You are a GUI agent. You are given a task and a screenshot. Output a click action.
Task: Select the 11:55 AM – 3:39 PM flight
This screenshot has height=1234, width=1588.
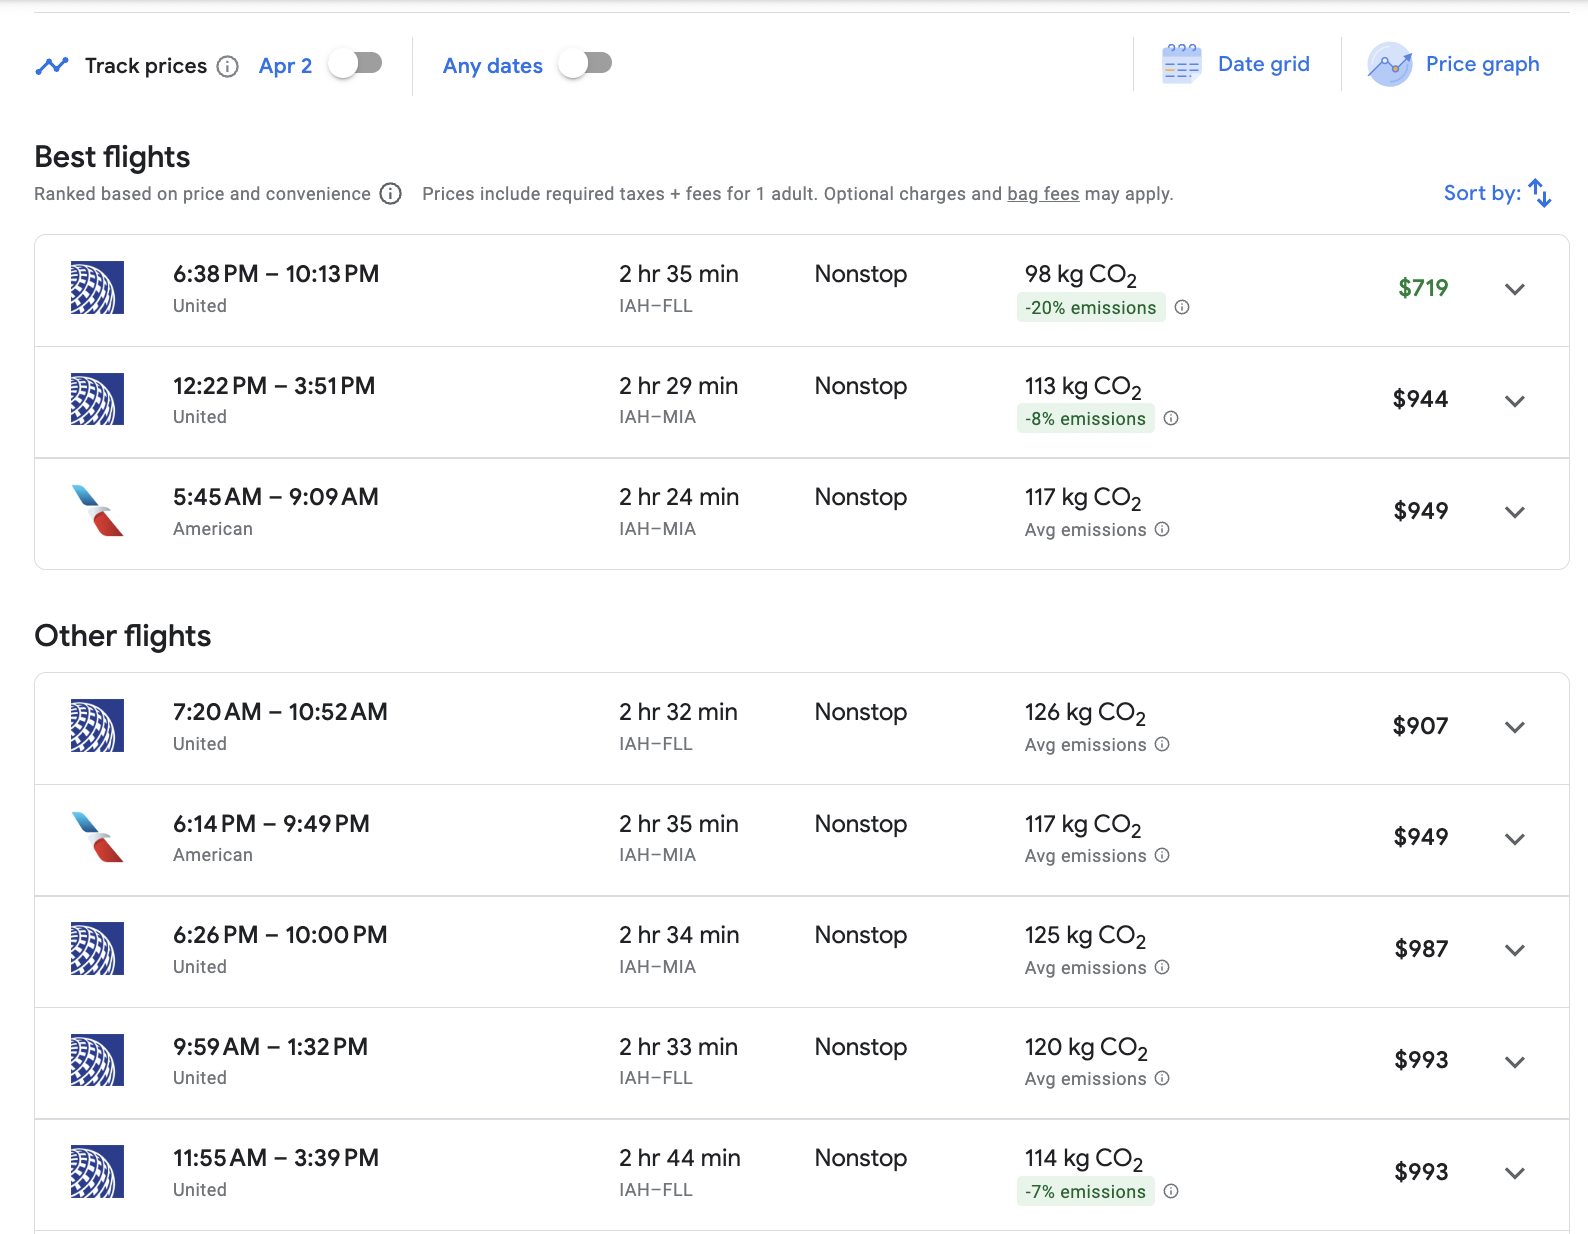(802, 1175)
